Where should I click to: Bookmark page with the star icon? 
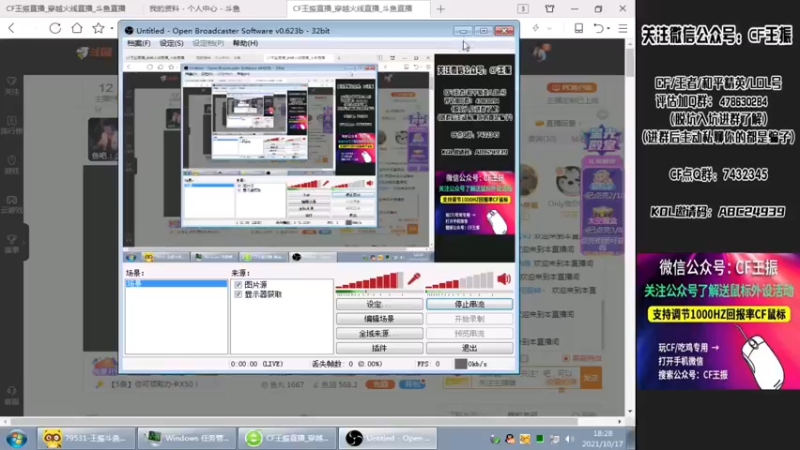pyautogui.click(x=98, y=28)
